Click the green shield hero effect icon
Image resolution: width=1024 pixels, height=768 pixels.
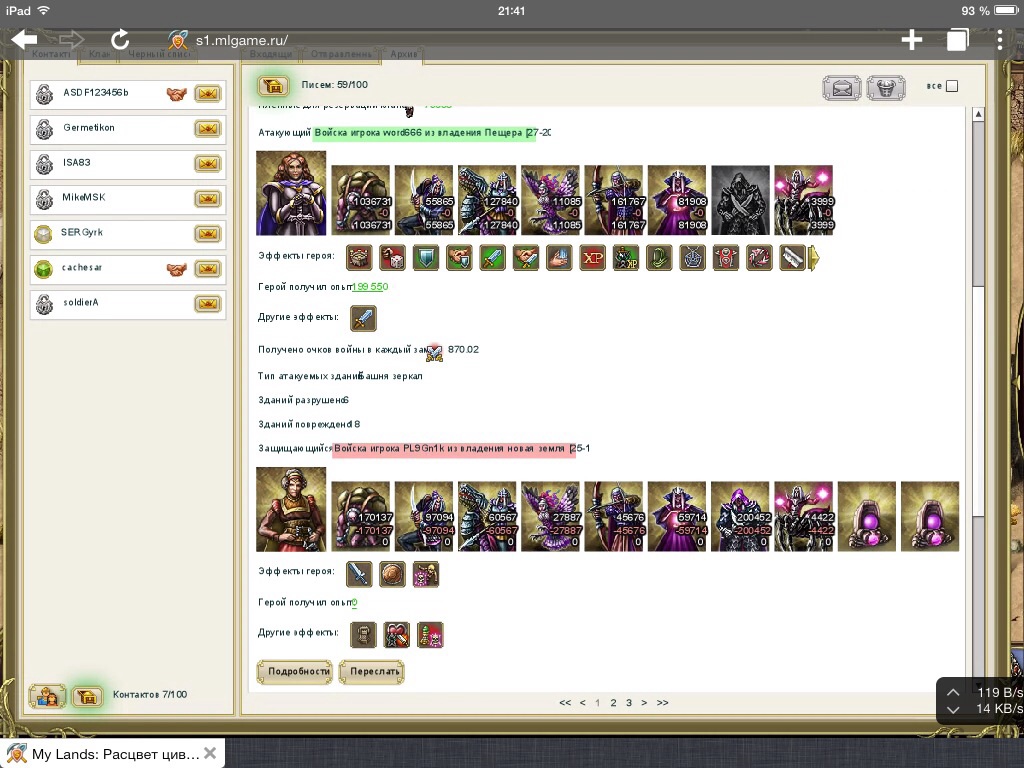pos(426,258)
